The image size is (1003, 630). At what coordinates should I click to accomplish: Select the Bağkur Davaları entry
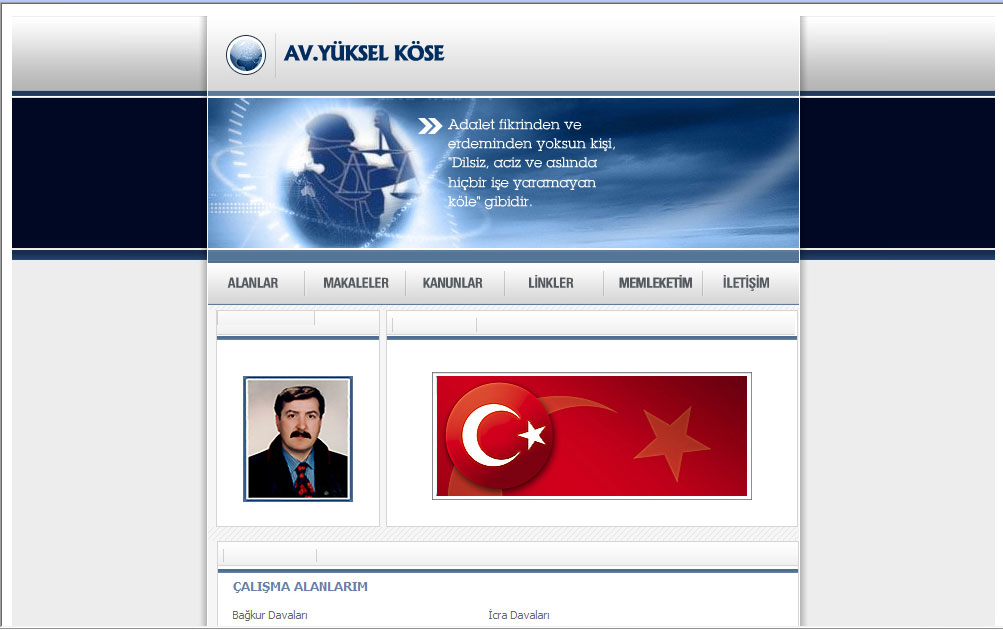click(270, 615)
